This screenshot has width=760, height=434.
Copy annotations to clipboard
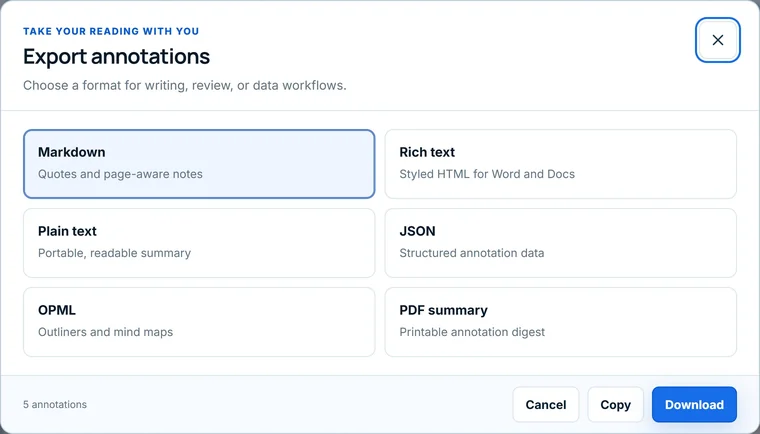[616, 404]
